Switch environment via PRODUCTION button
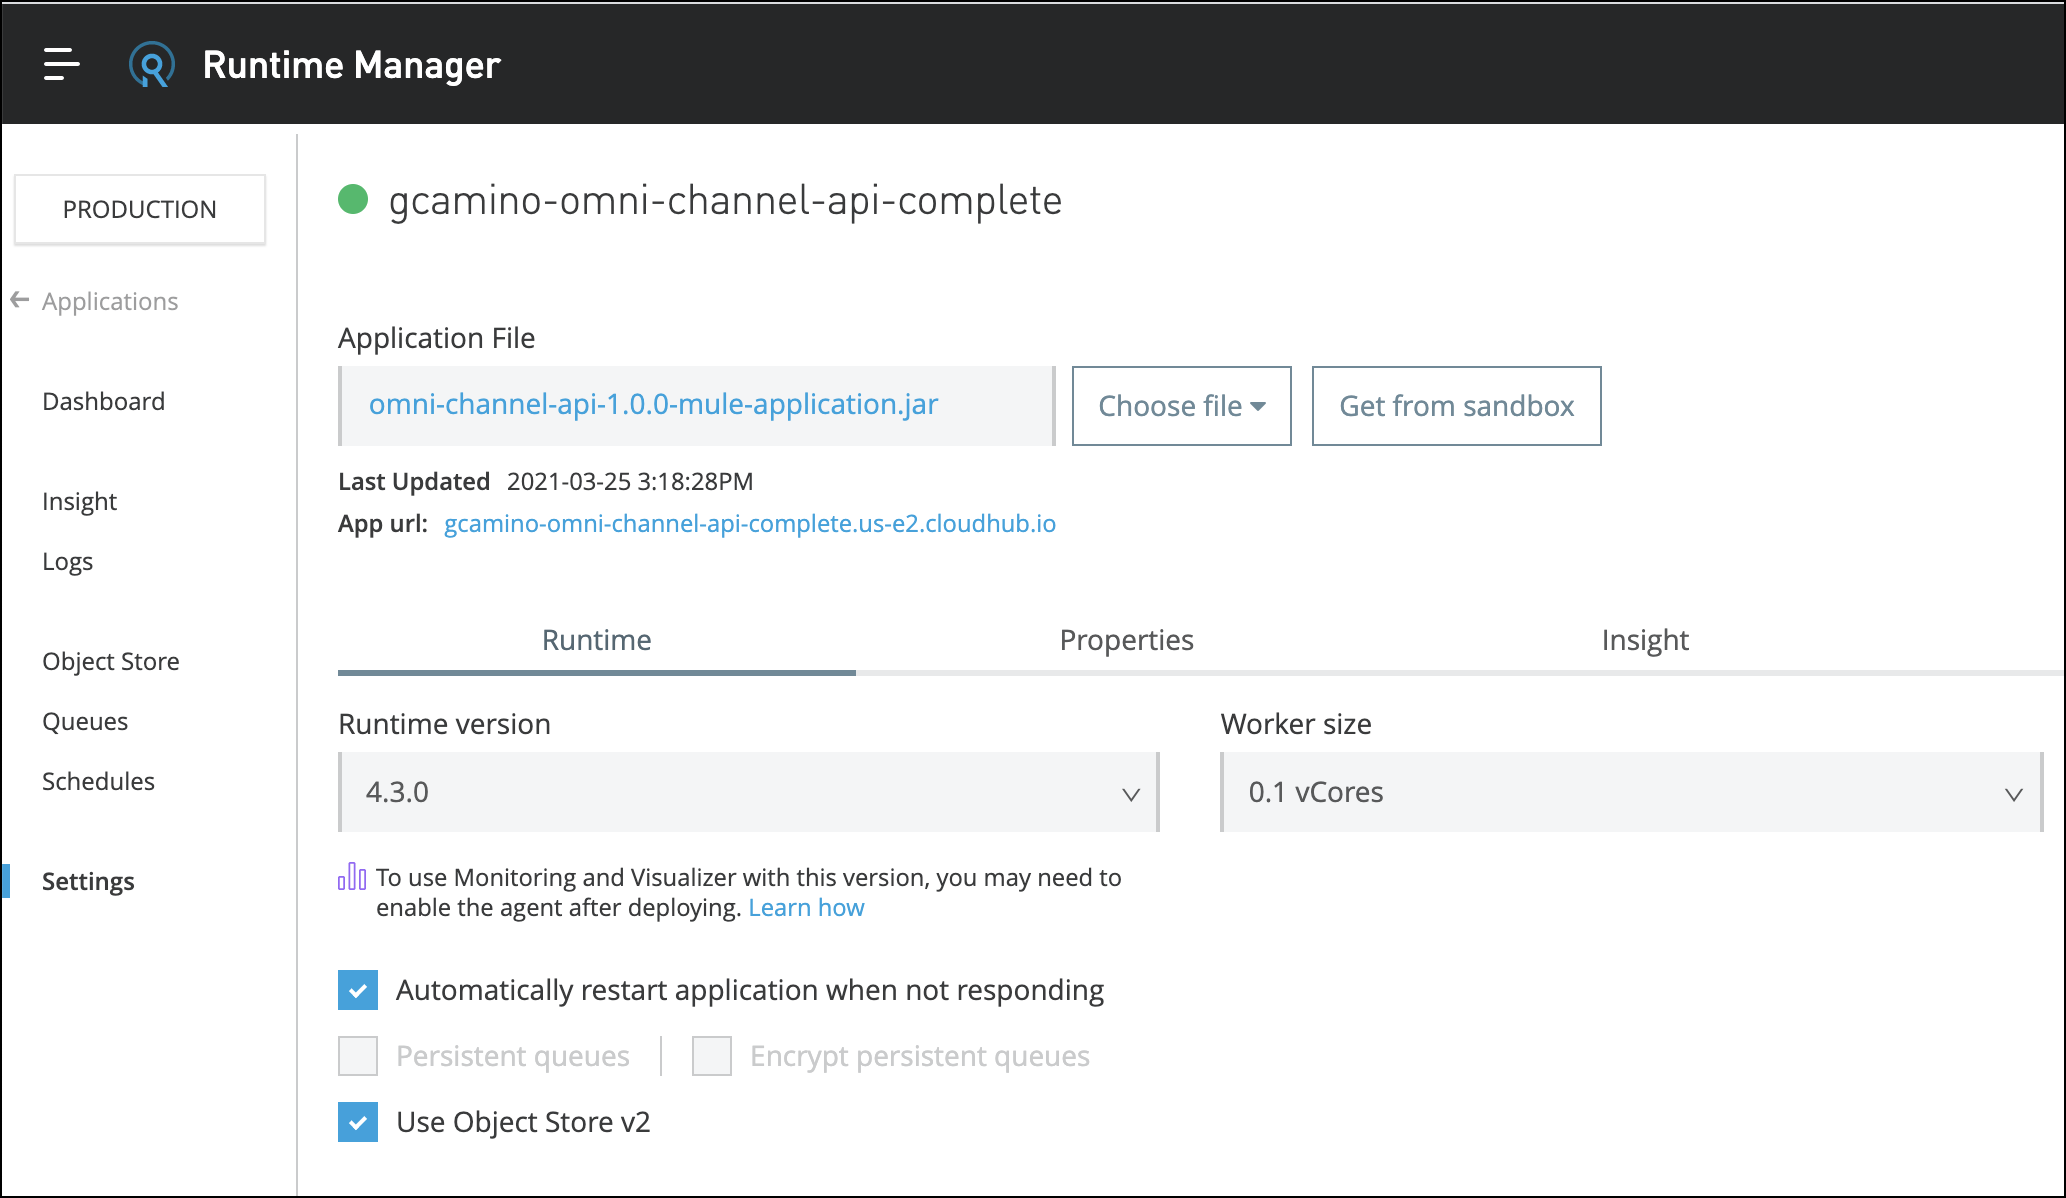Screen dimensions: 2066x1198 pos(140,209)
